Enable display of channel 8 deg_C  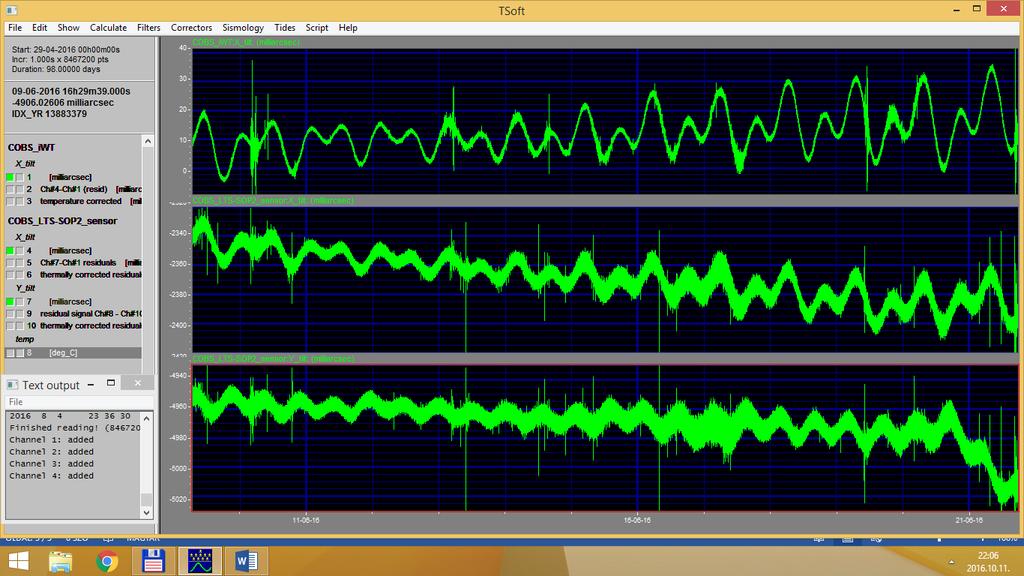click(x=10, y=353)
